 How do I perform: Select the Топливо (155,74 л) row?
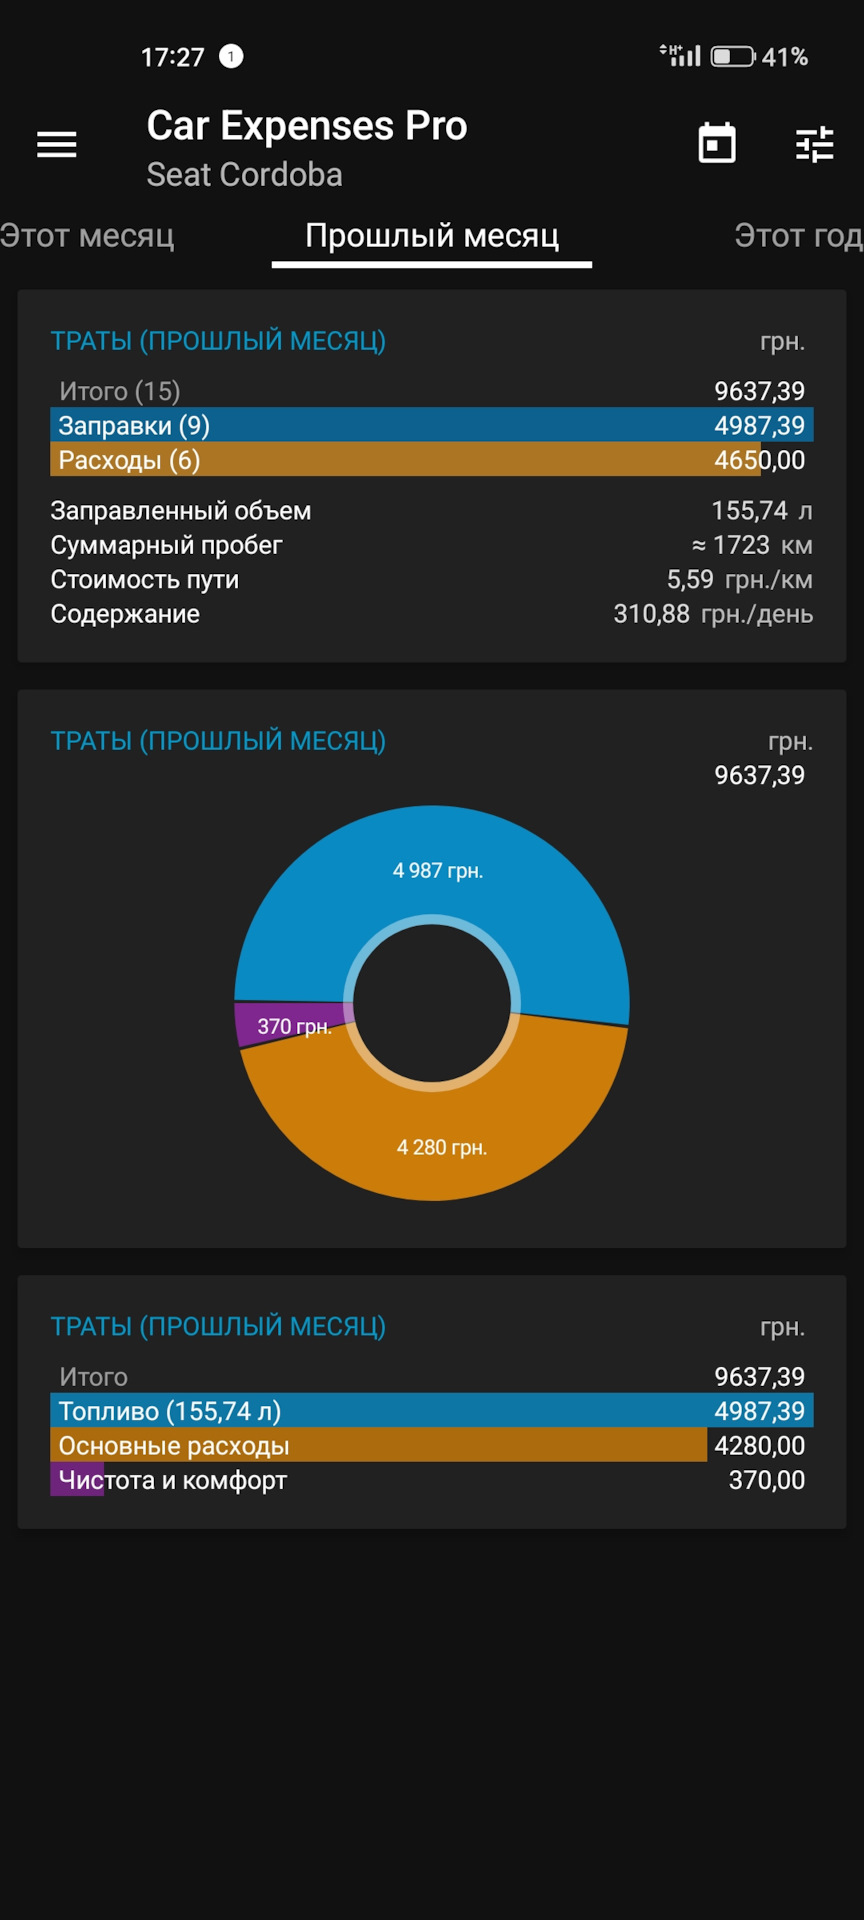432,1411
